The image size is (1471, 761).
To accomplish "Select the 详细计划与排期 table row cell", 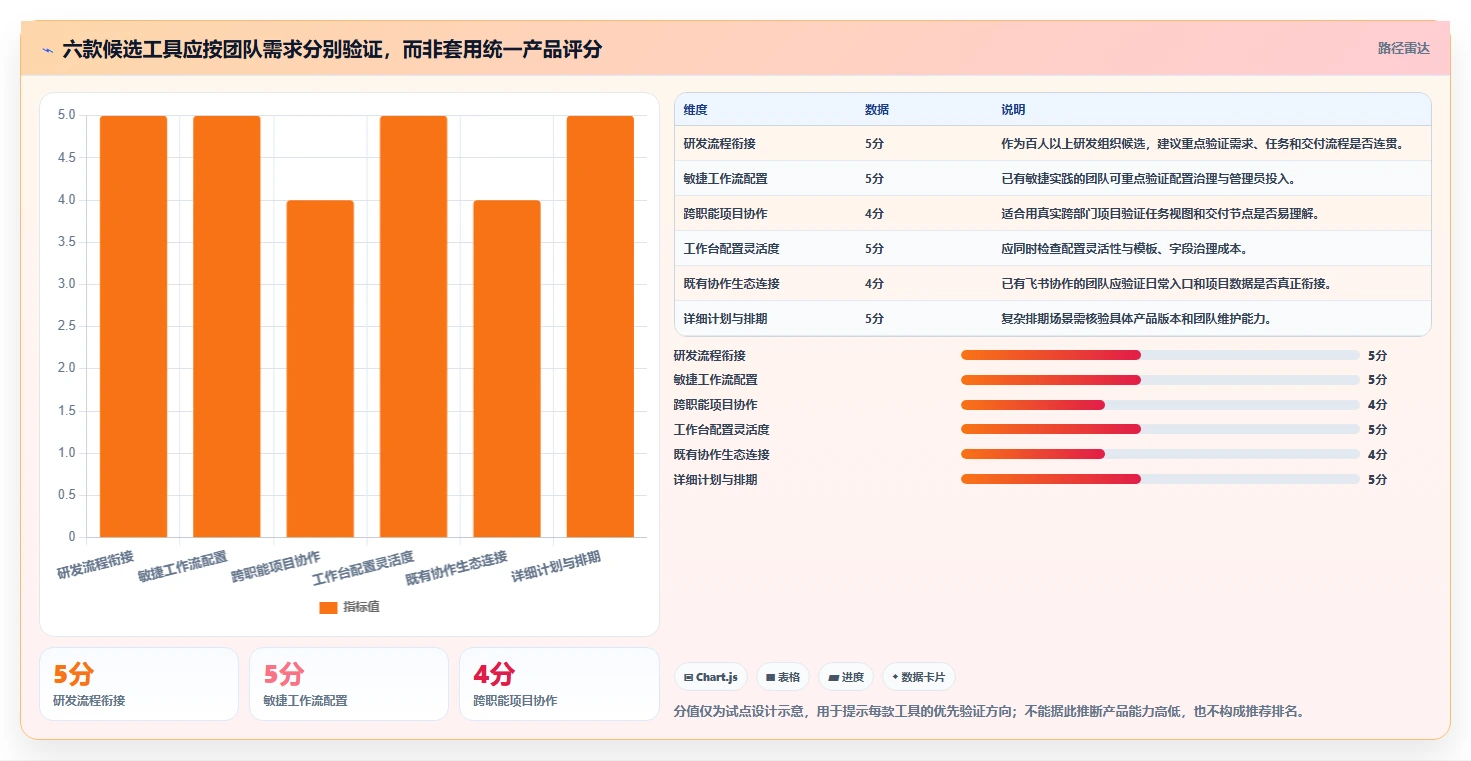I will pos(726,319).
